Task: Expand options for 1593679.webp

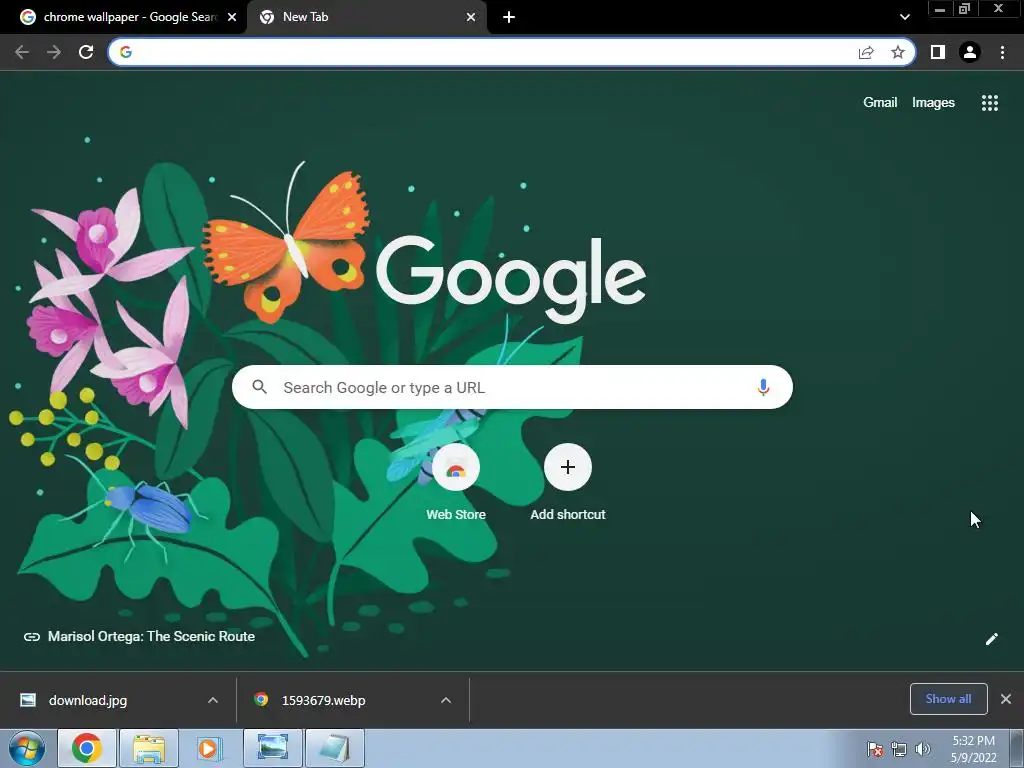Action: [446, 700]
